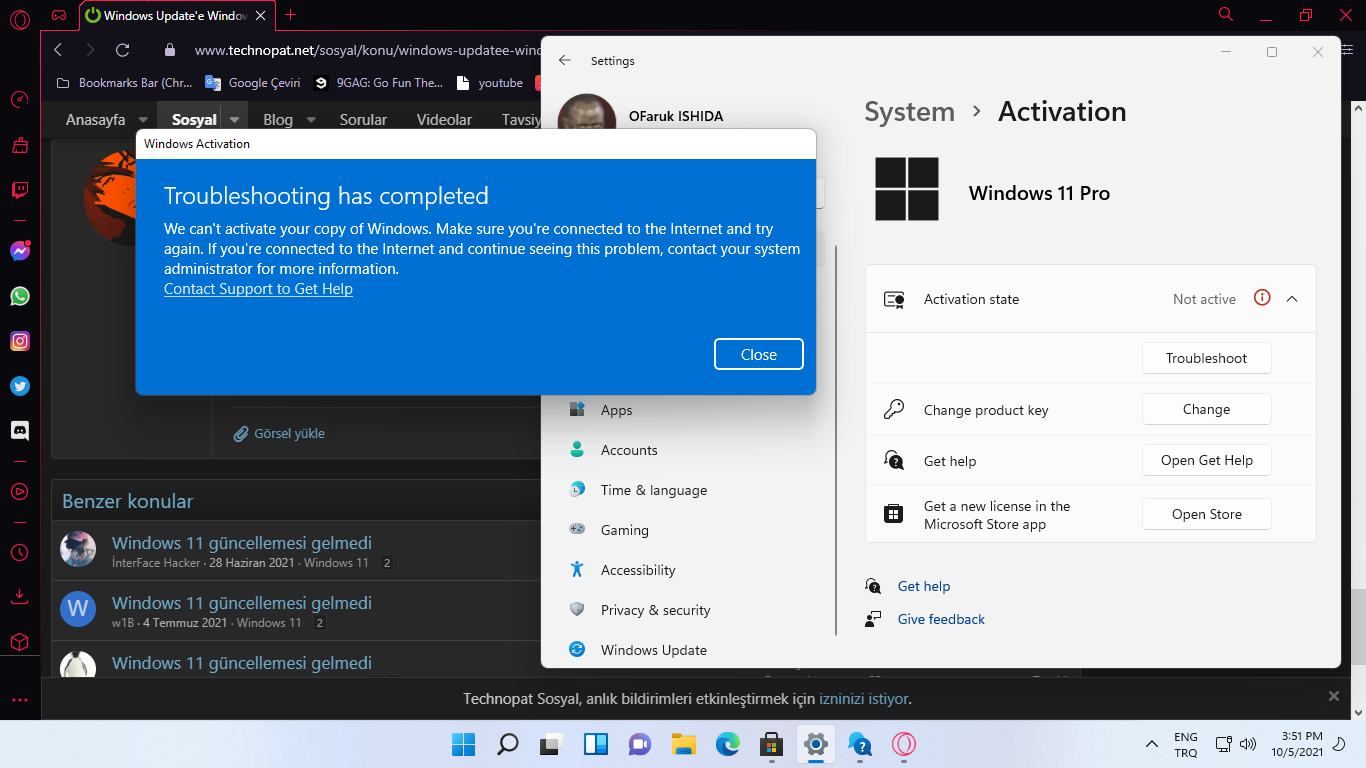Click the Open Store button
This screenshot has height=768, width=1366.
point(1206,514)
